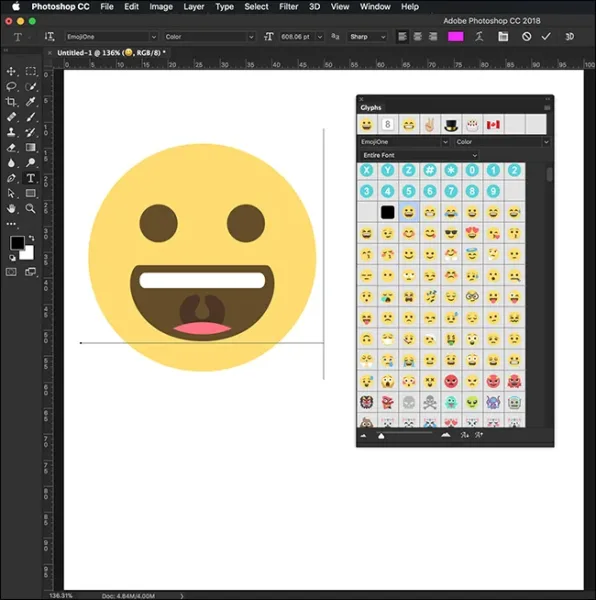The image size is (596, 600).
Task: Expand the Entire Font subset dropdown
Action: click(x=419, y=155)
